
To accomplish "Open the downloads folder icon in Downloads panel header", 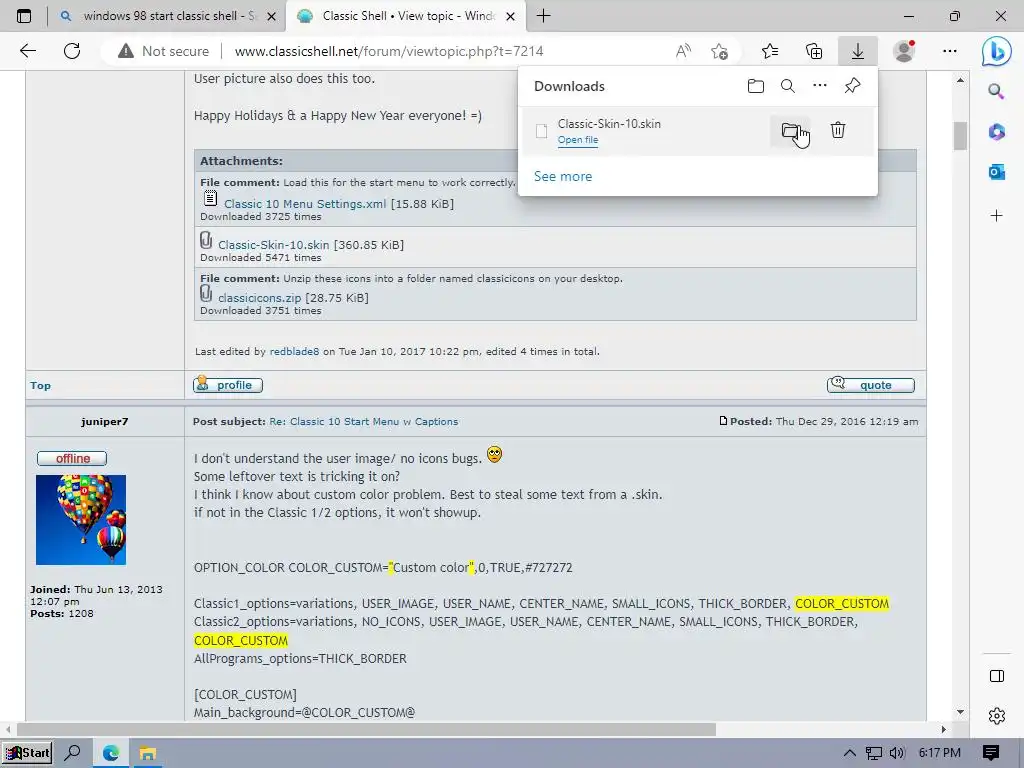I will point(756,86).
